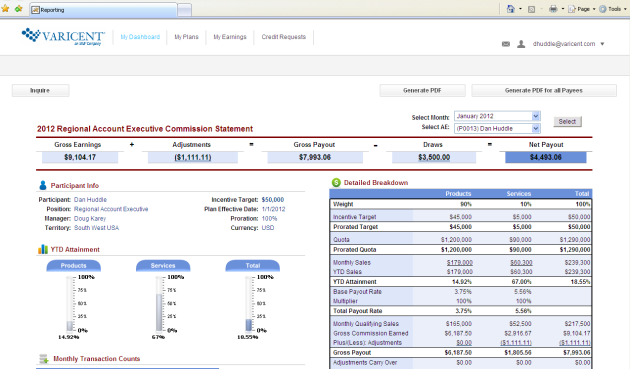Click the browser Print icon
The height and width of the screenshot is (369, 630).
[x=553, y=9]
